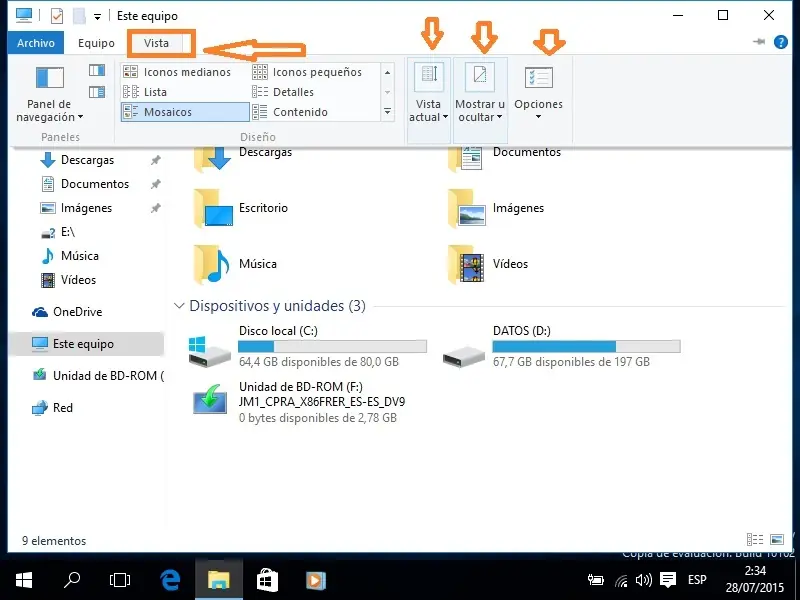Image resolution: width=800 pixels, height=600 pixels.
Task: Open Música in navigation pane
Action: [x=69, y=256]
